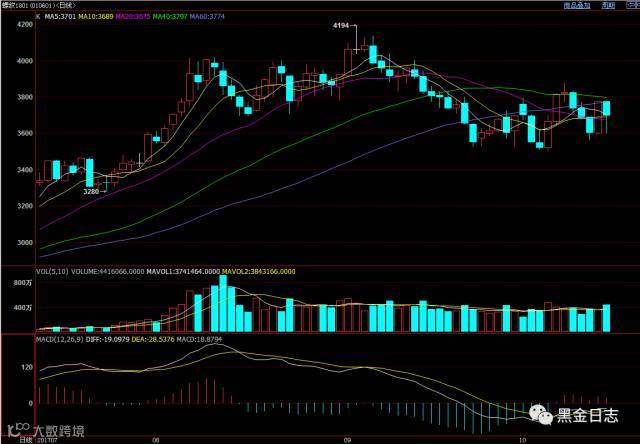Click the 4194 high price marker
This screenshot has height=444, width=640.
(341, 26)
